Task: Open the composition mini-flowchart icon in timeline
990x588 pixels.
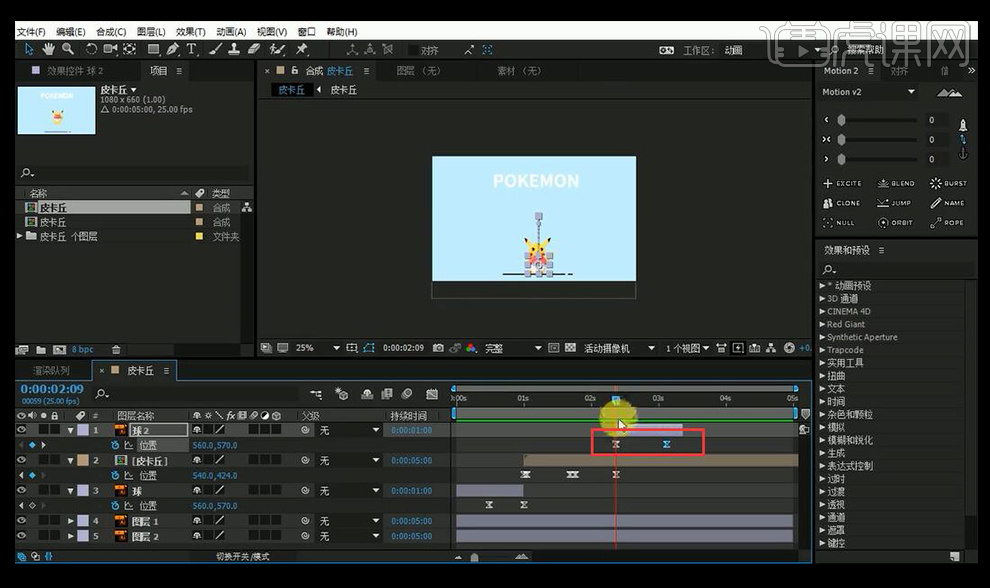Action: [x=316, y=395]
